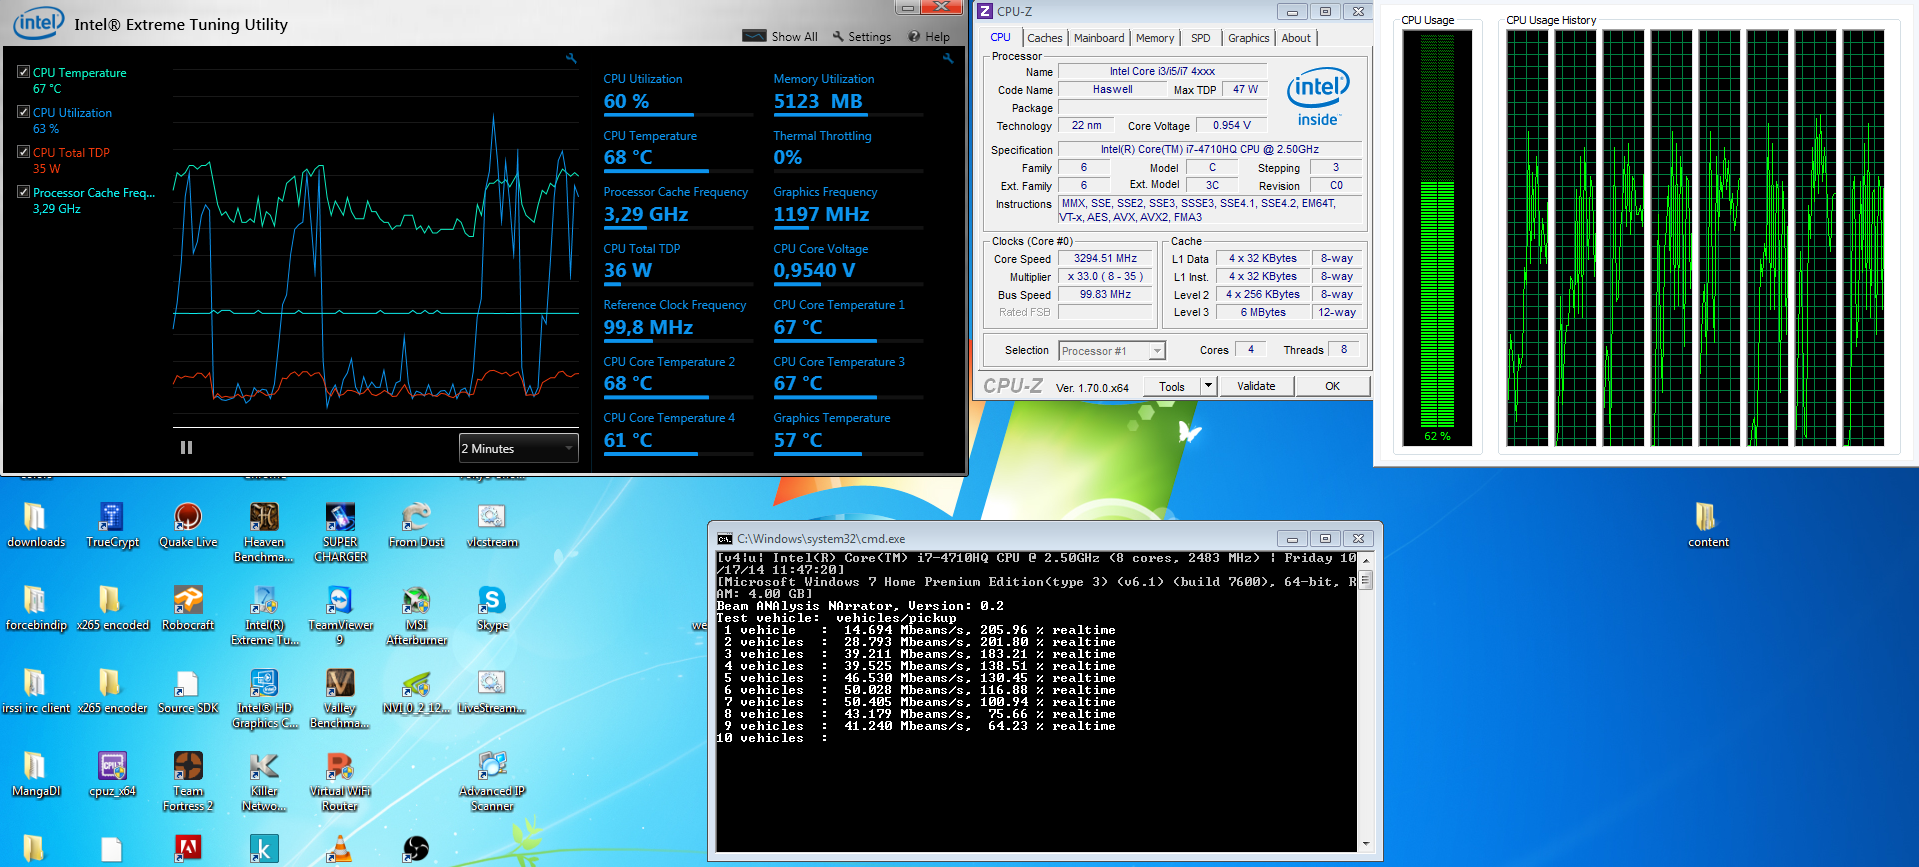
Task: Click the cmd.exe title bar icon
Action: pyautogui.click(x=725, y=538)
